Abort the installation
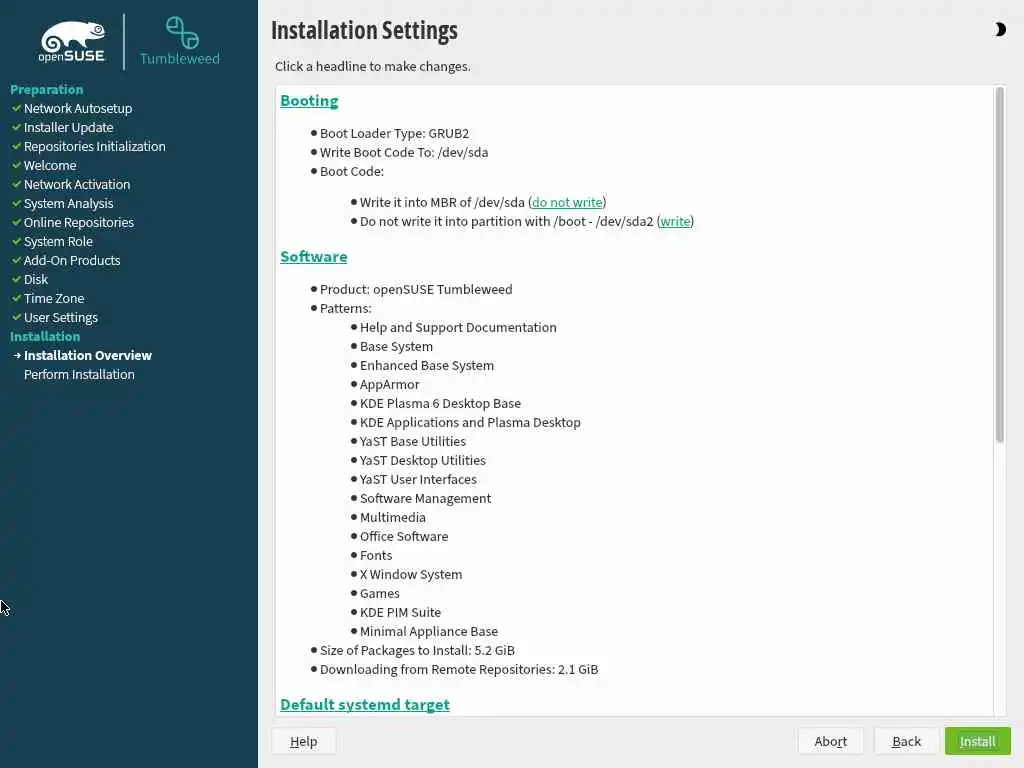1024x768 pixels. point(831,741)
